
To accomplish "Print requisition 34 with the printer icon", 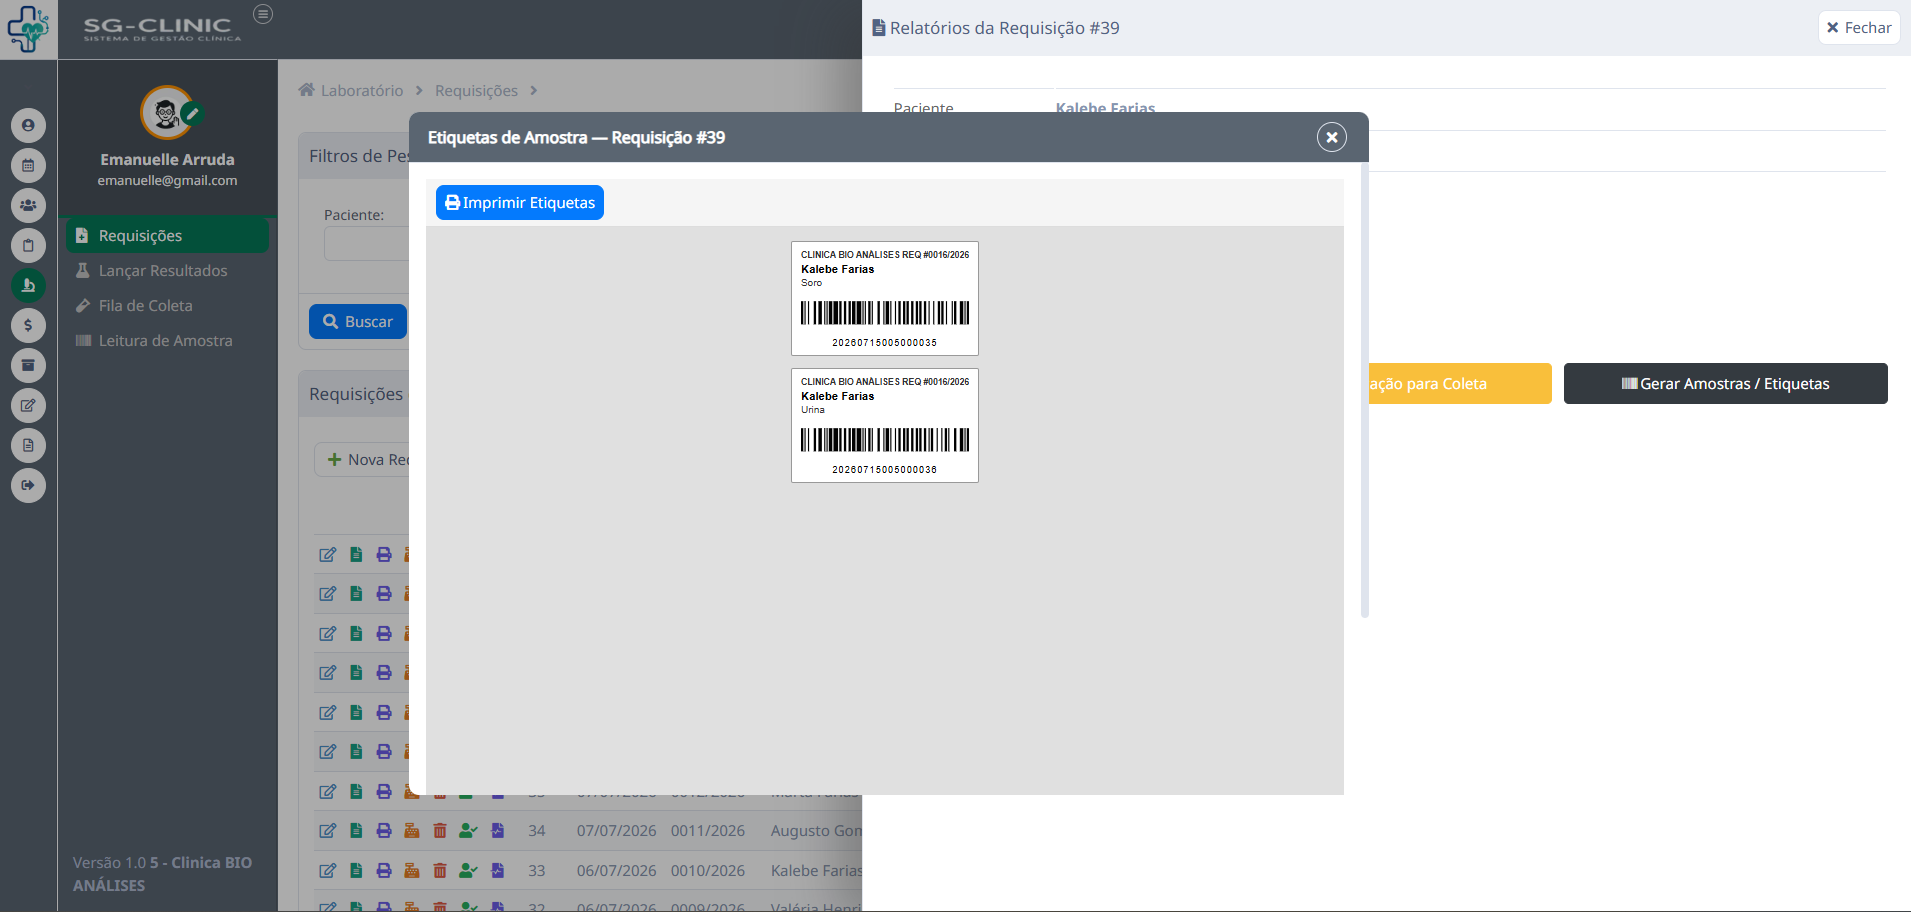I will 384,831.
